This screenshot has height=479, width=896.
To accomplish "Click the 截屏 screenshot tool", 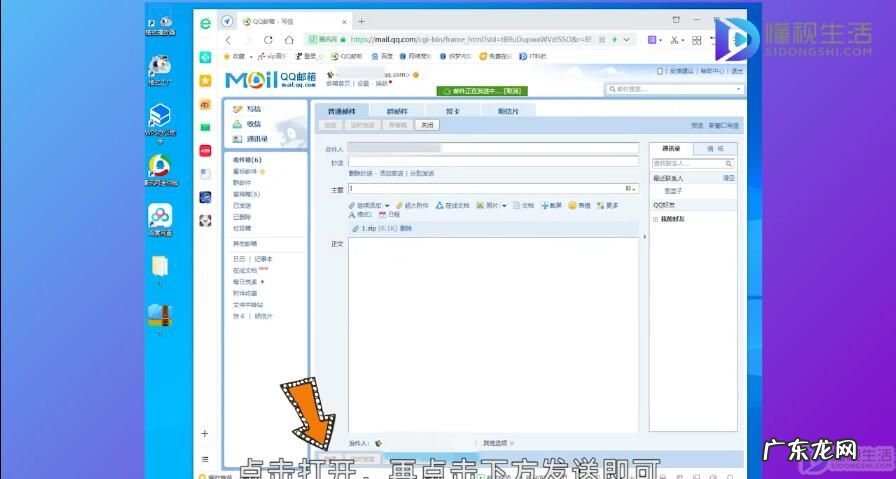I will click(x=551, y=205).
